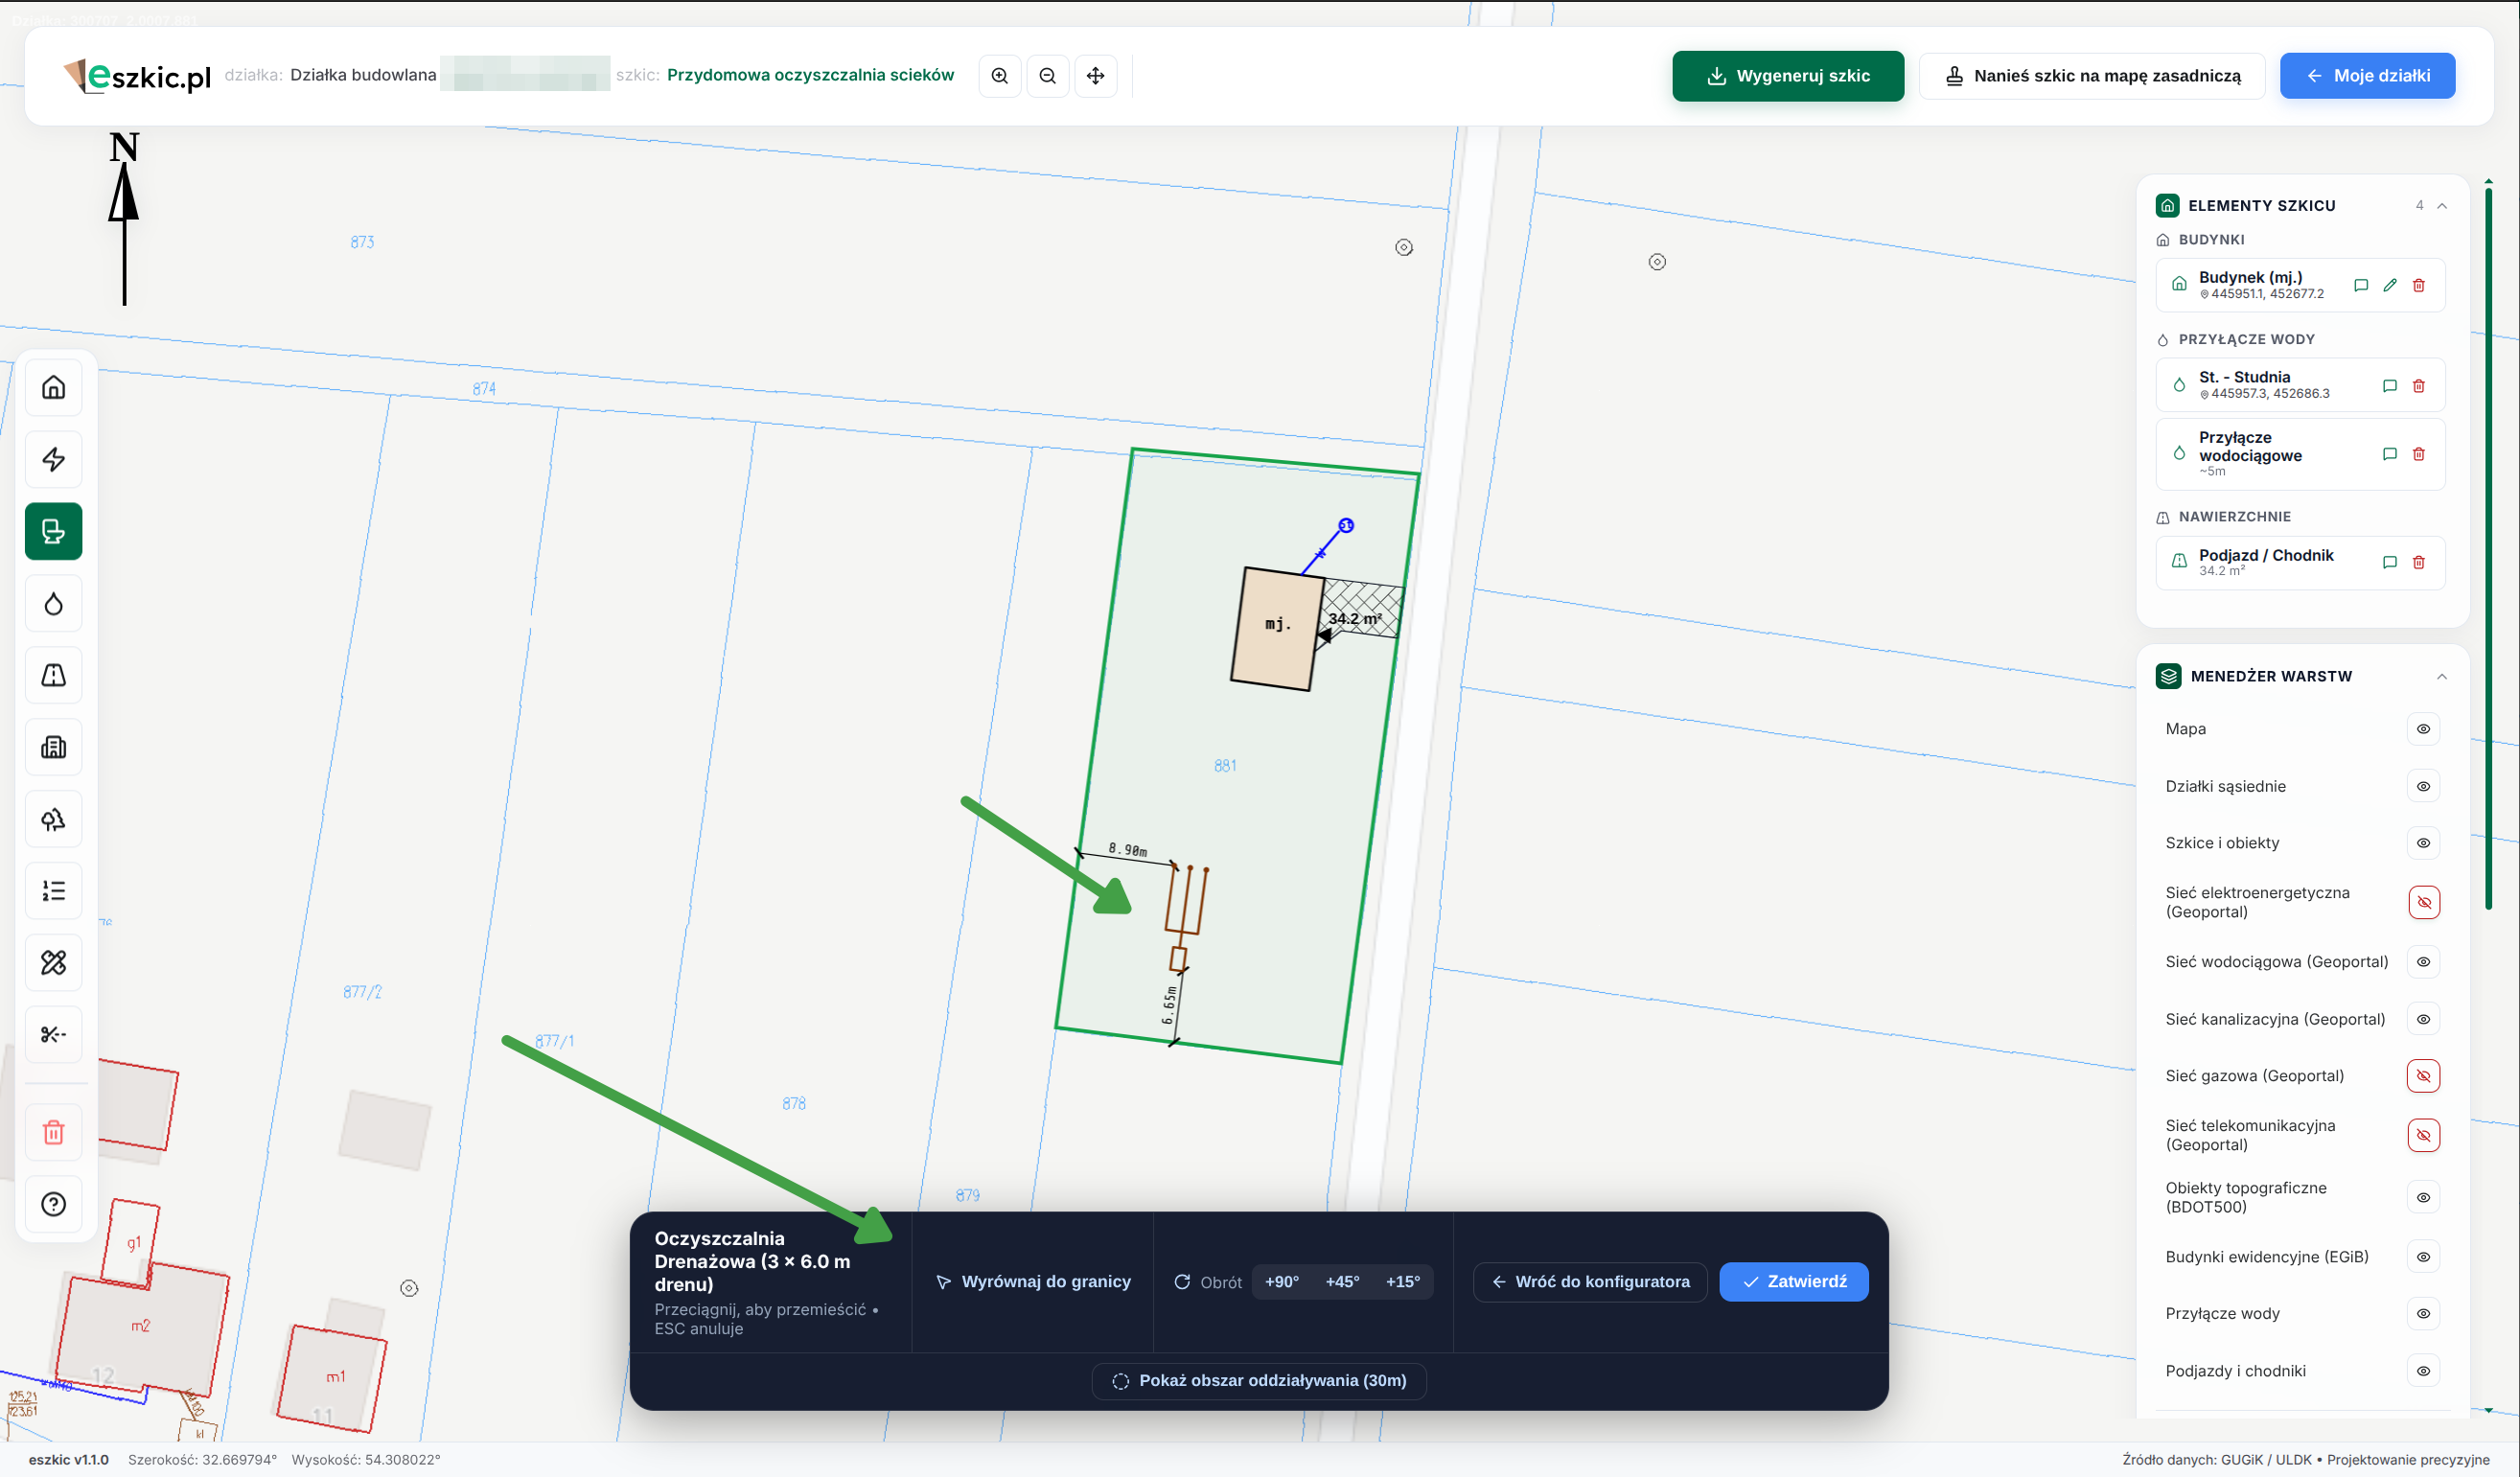Open the help question mark icon
The image size is (2520, 1477).
point(54,1204)
